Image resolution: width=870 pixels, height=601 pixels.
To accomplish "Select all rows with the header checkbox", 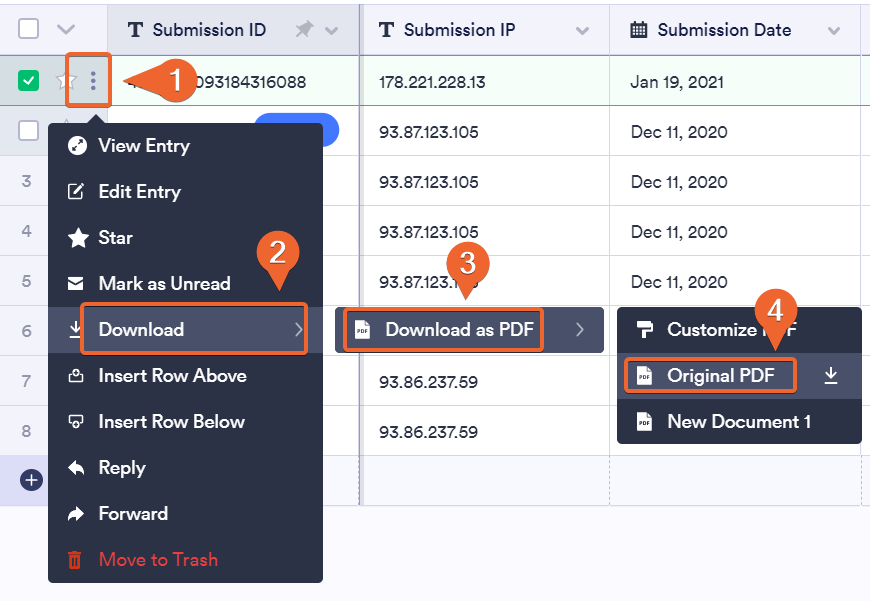I will (27, 28).
